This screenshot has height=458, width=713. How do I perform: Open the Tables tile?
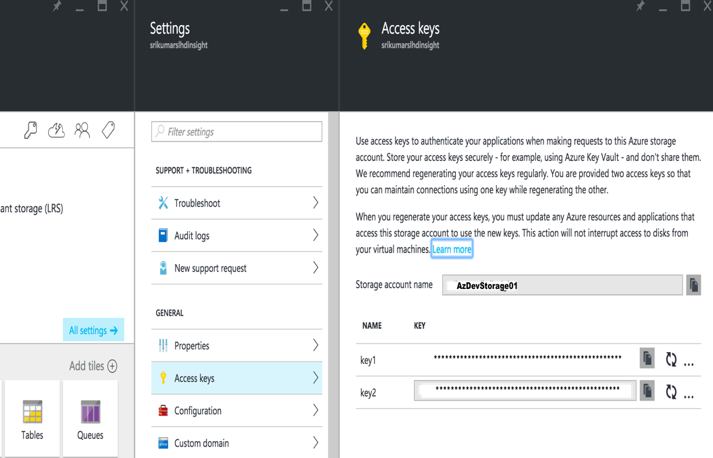(x=32, y=419)
